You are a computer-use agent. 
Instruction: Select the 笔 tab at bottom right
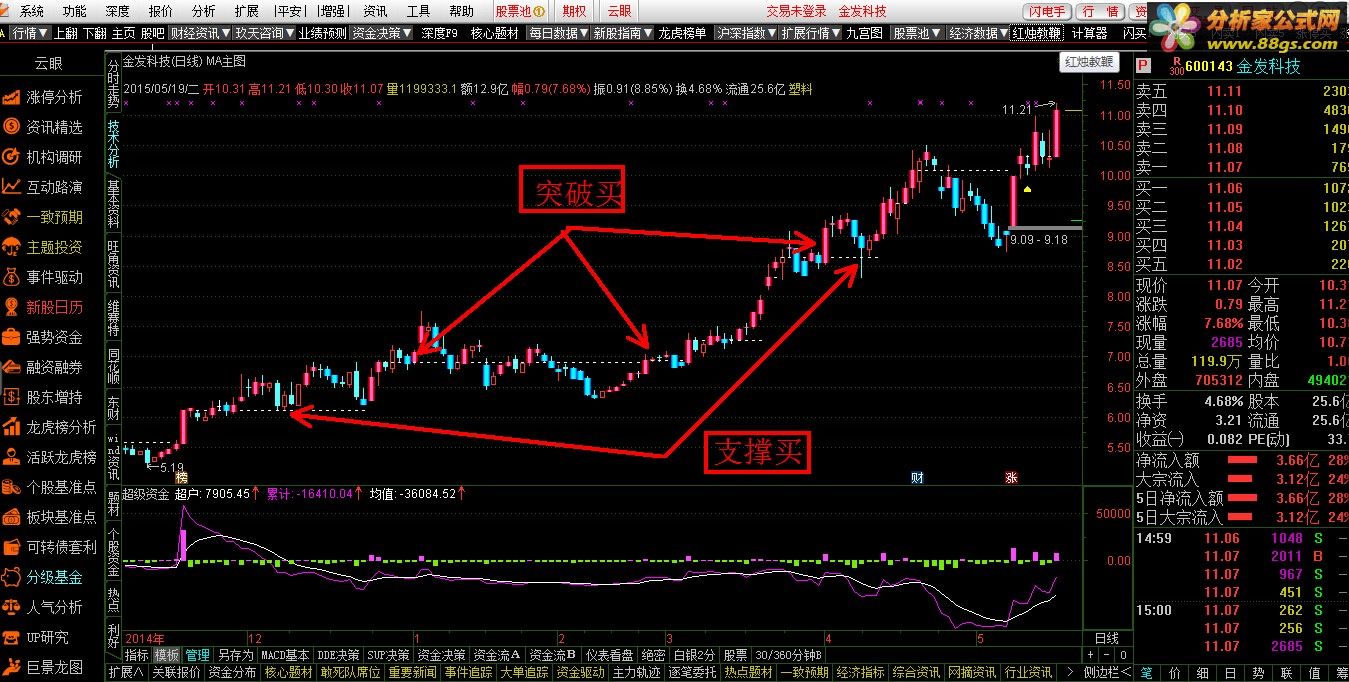tap(1146, 672)
